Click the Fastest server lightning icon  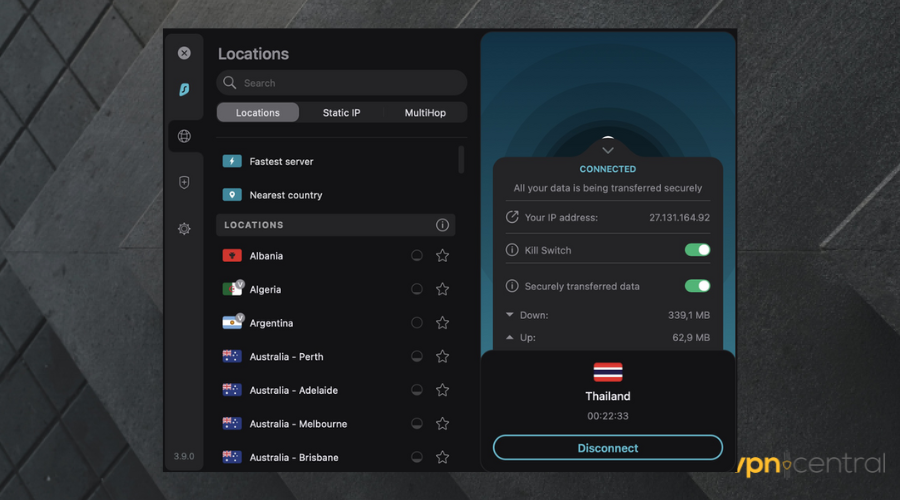[x=232, y=161]
